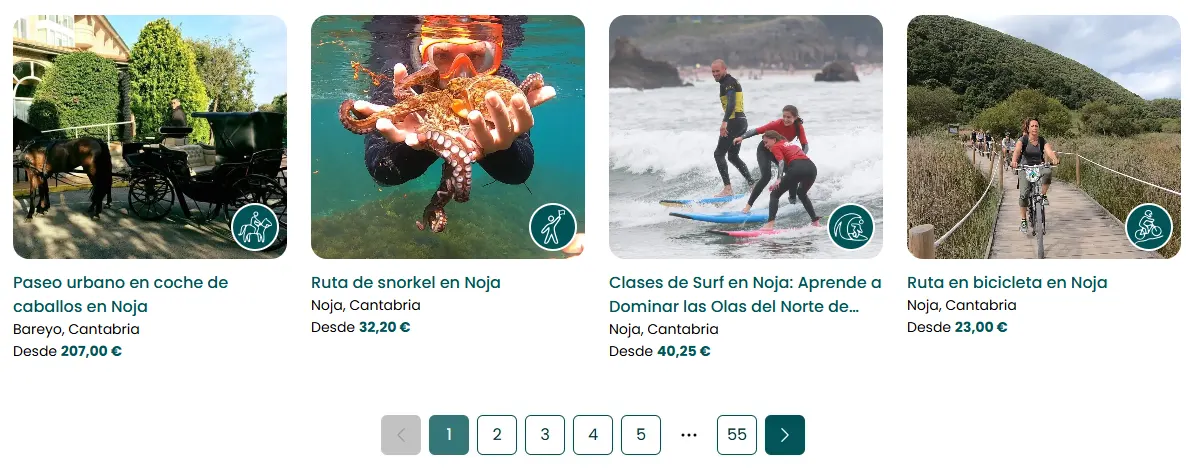Open pagination ellipsis for more pages
The height and width of the screenshot is (473, 1194).
point(689,435)
